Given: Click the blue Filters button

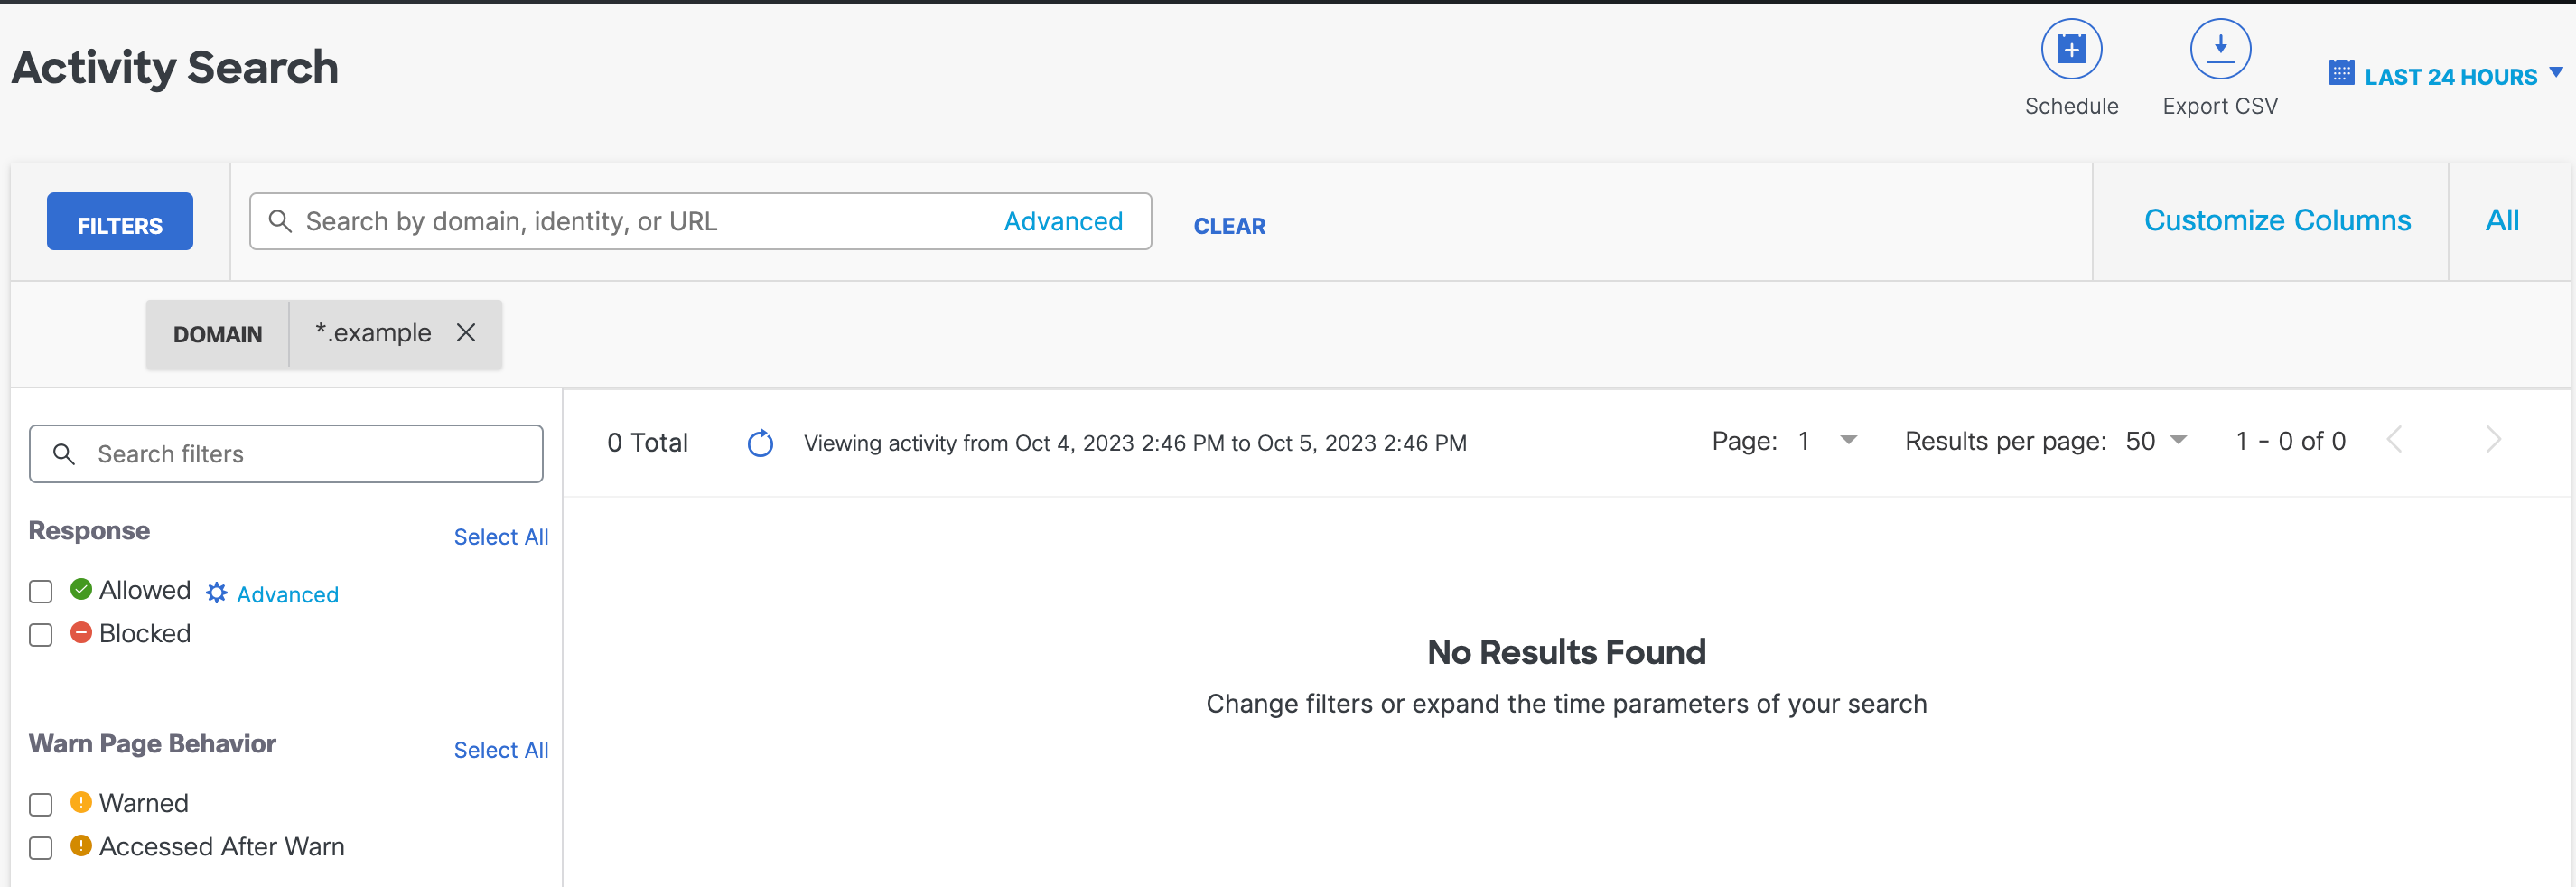Looking at the screenshot, I should [120, 222].
